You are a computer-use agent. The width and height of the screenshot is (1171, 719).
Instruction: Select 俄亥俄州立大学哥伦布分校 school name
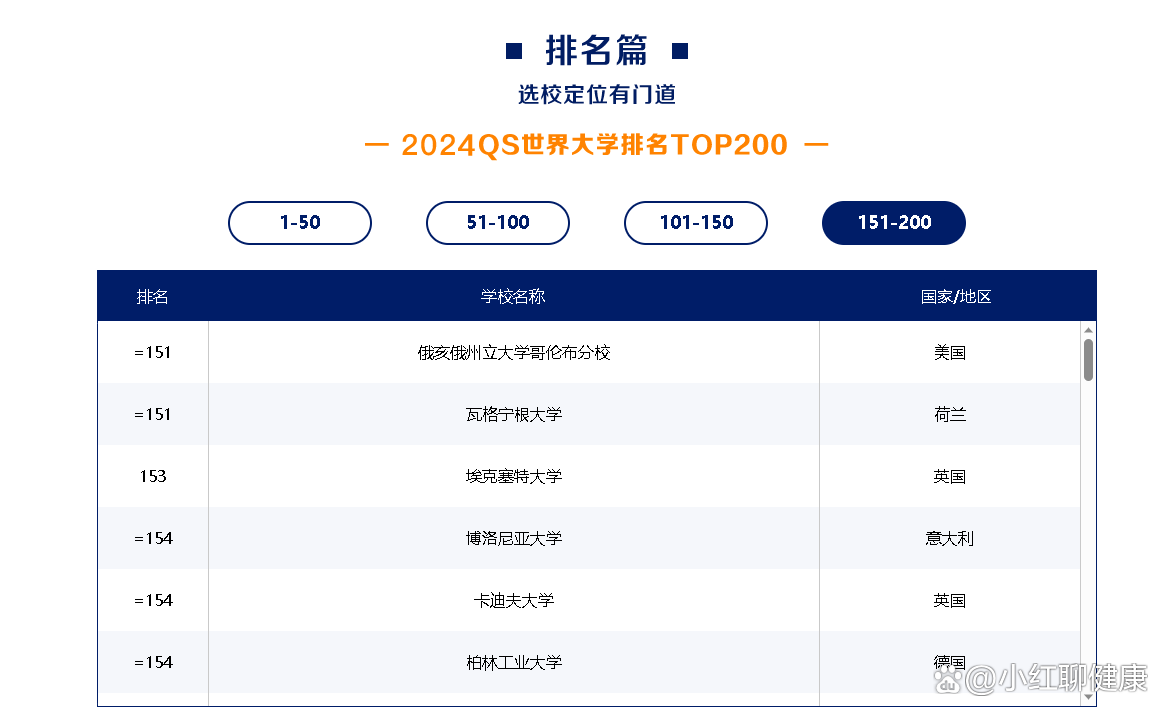[x=514, y=352]
